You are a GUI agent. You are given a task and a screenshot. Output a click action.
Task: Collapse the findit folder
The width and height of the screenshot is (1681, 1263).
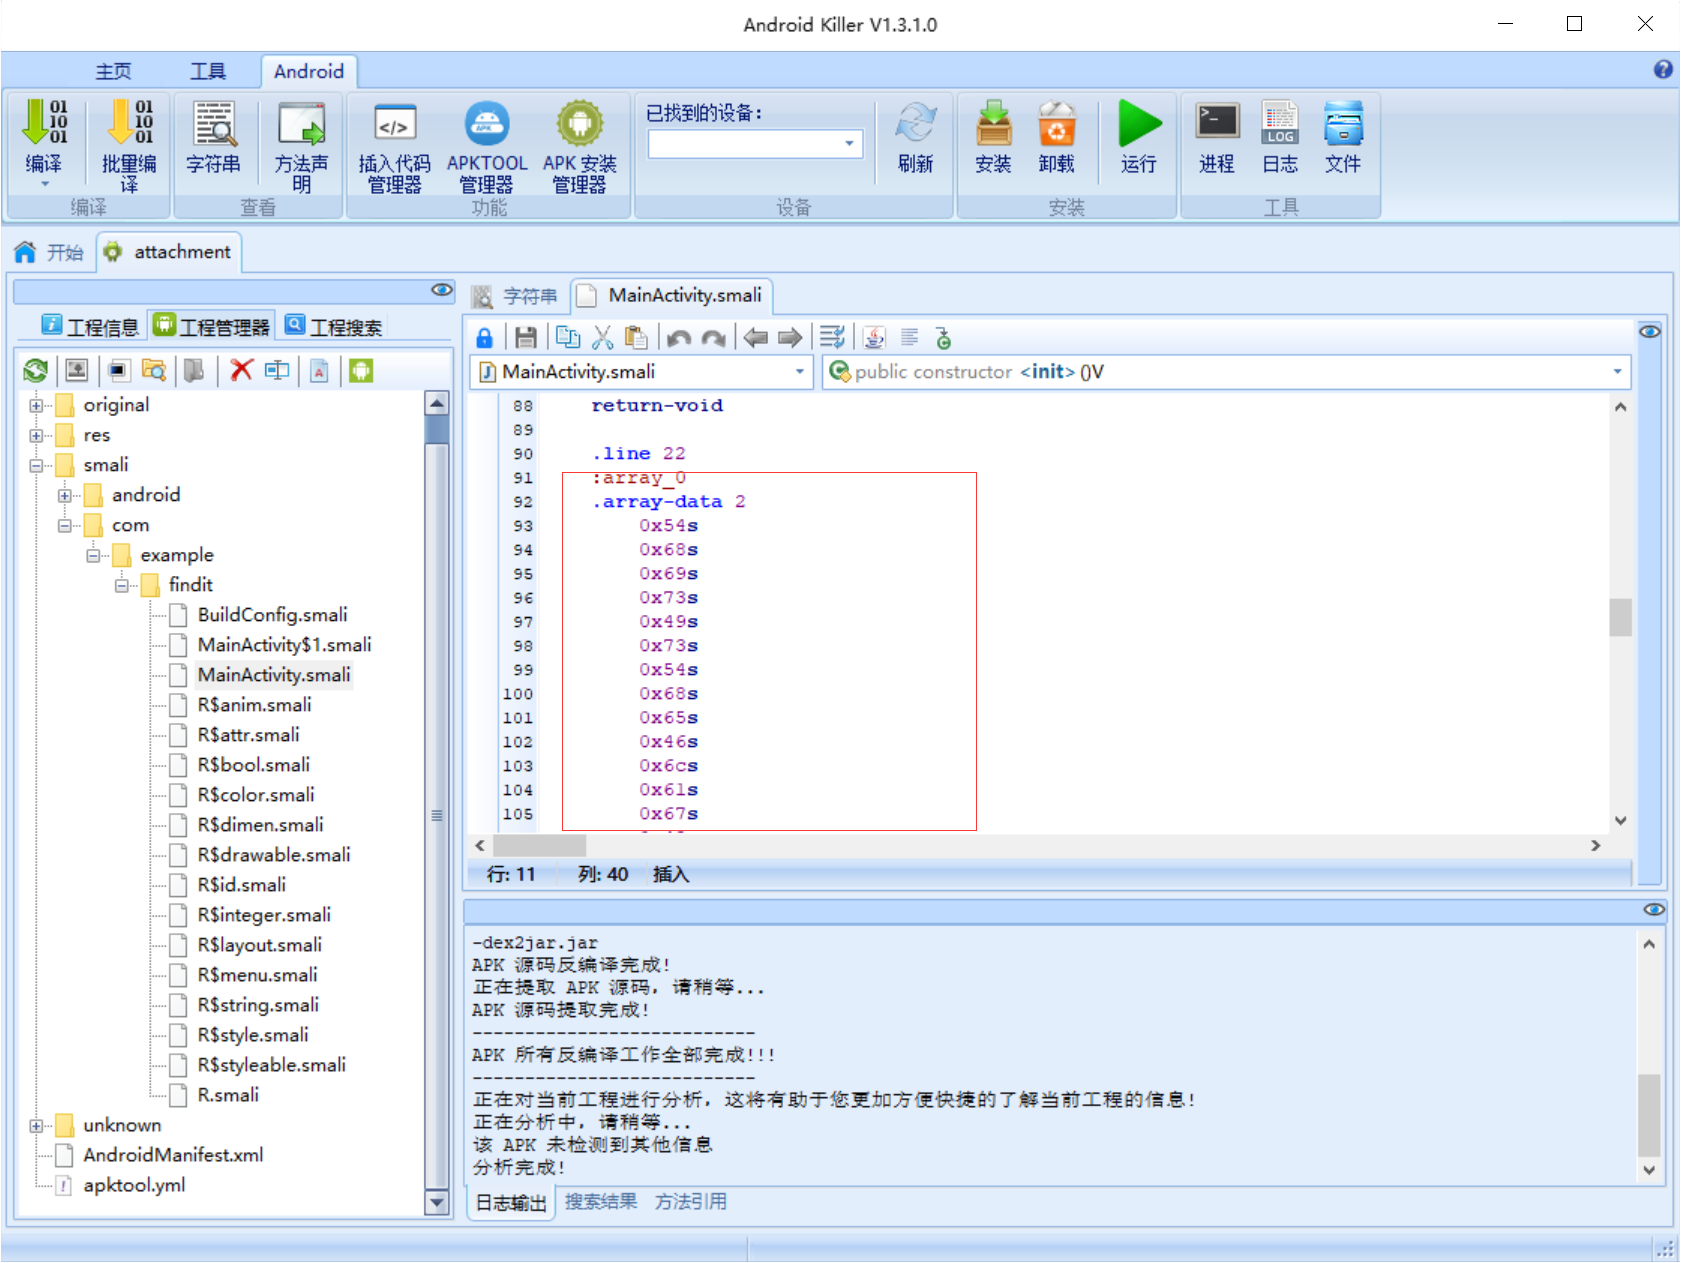pos(121,586)
